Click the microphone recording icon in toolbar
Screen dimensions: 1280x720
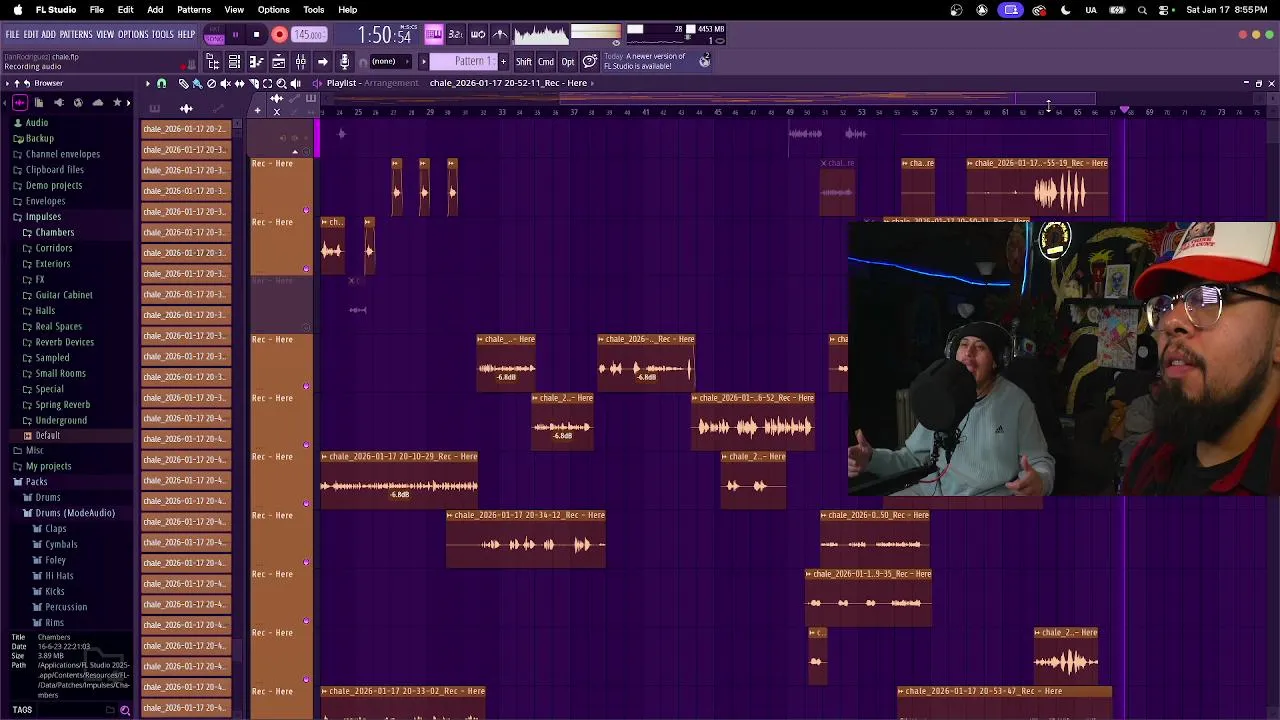pyautogui.click(x=344, y=62)
